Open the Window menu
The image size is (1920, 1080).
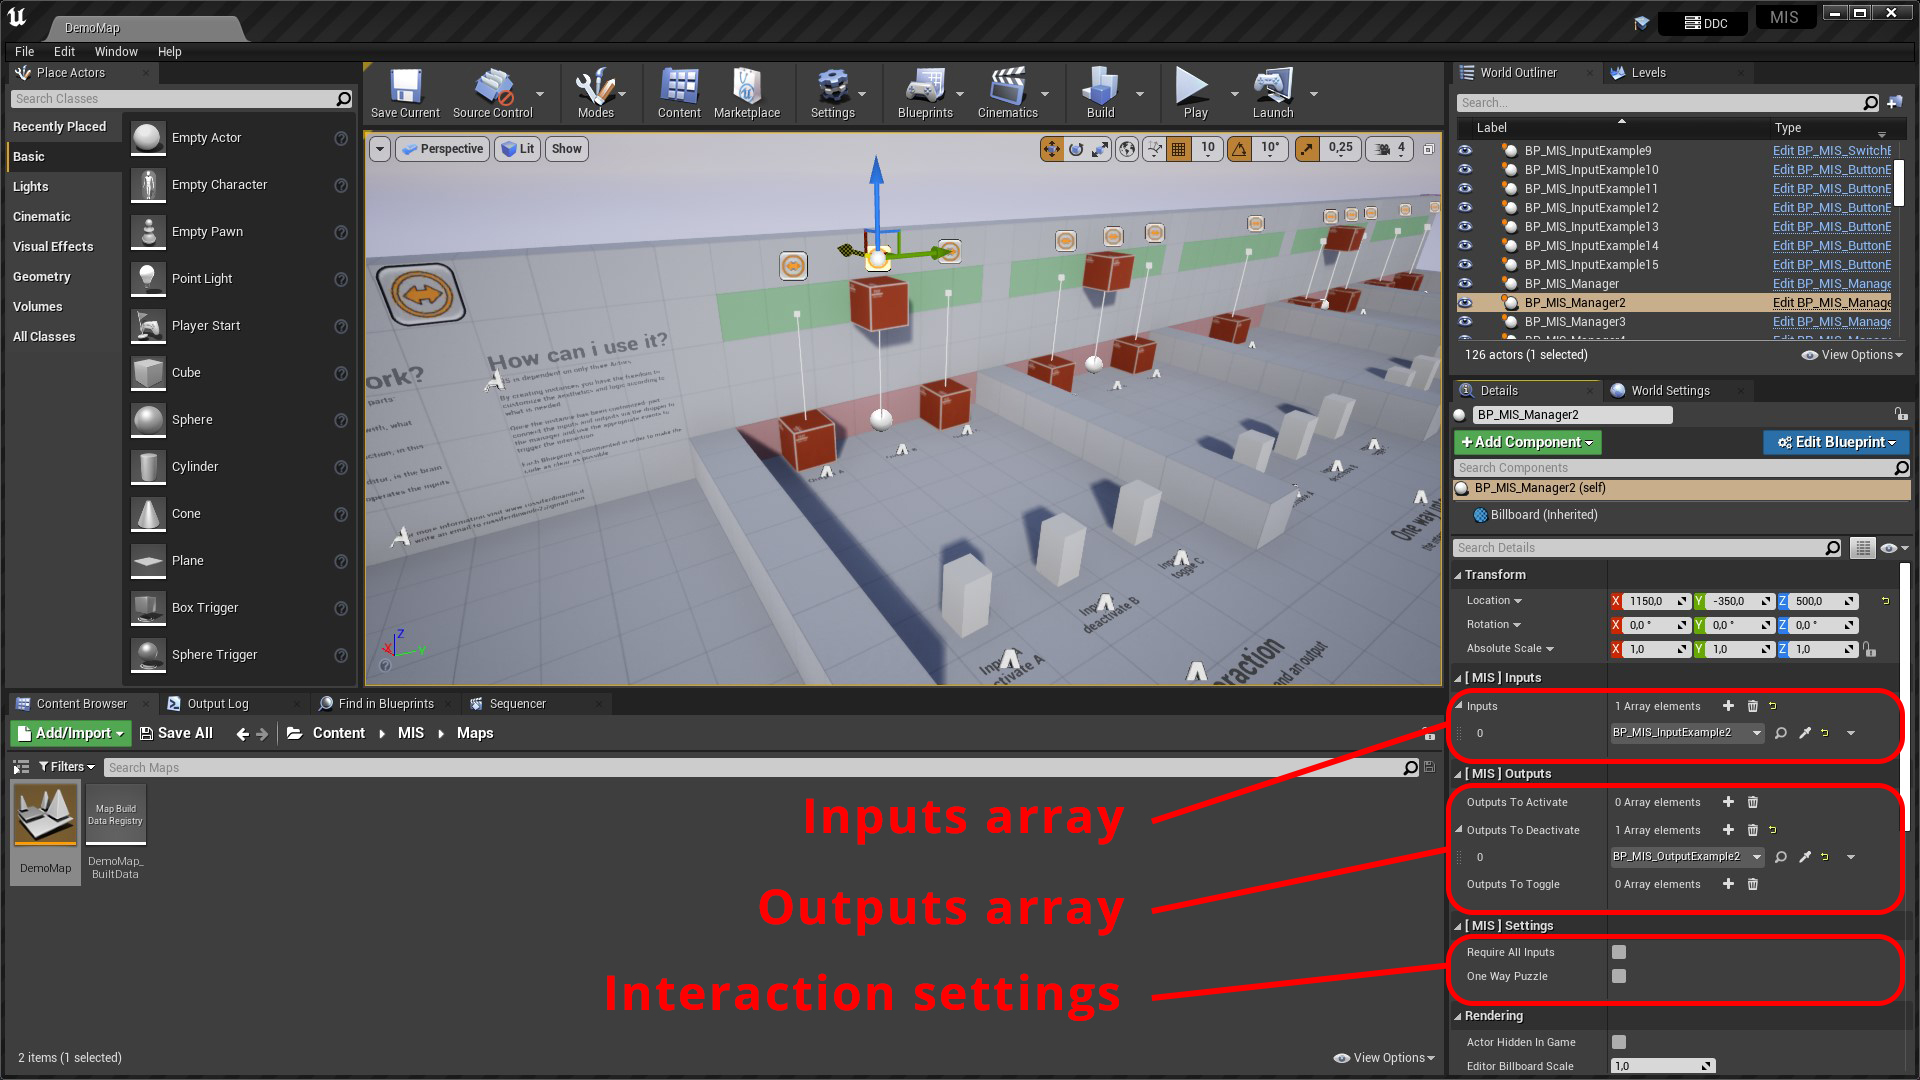(116, 51)
